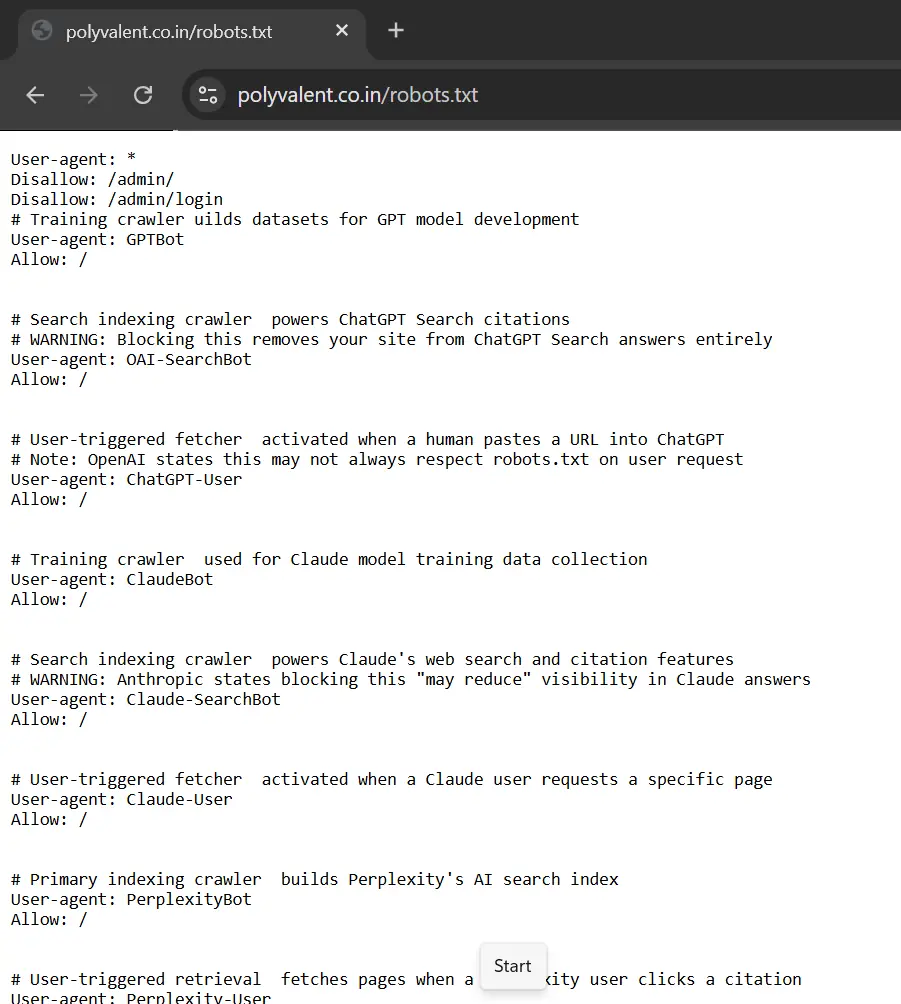Open a new tab with plus button
Viewport: 901px width, 1004px height.
tap(396, 30)
